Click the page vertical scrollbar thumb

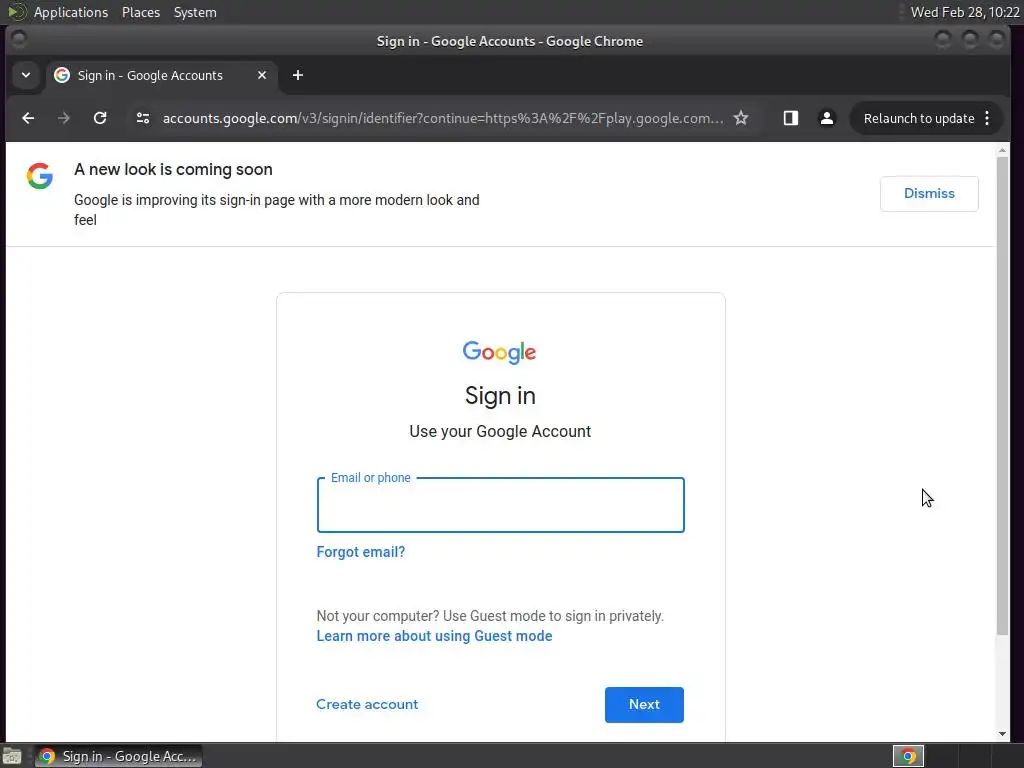(x=1002, y=396)
